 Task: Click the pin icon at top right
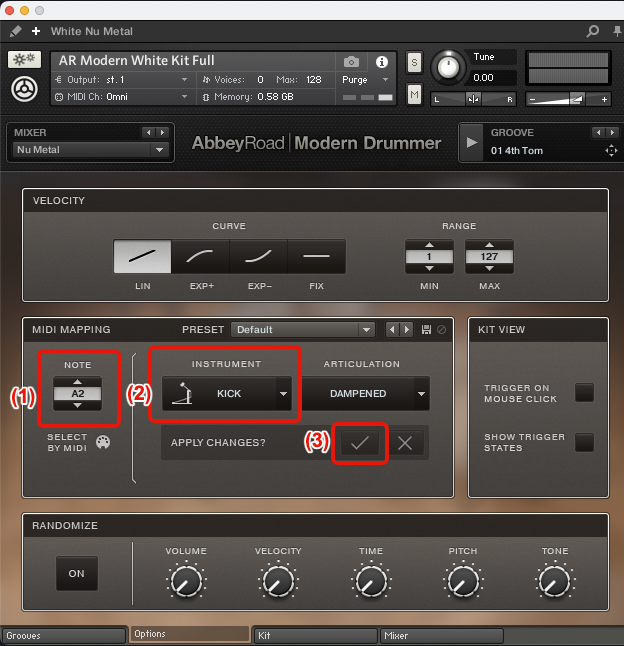point(617,31)
